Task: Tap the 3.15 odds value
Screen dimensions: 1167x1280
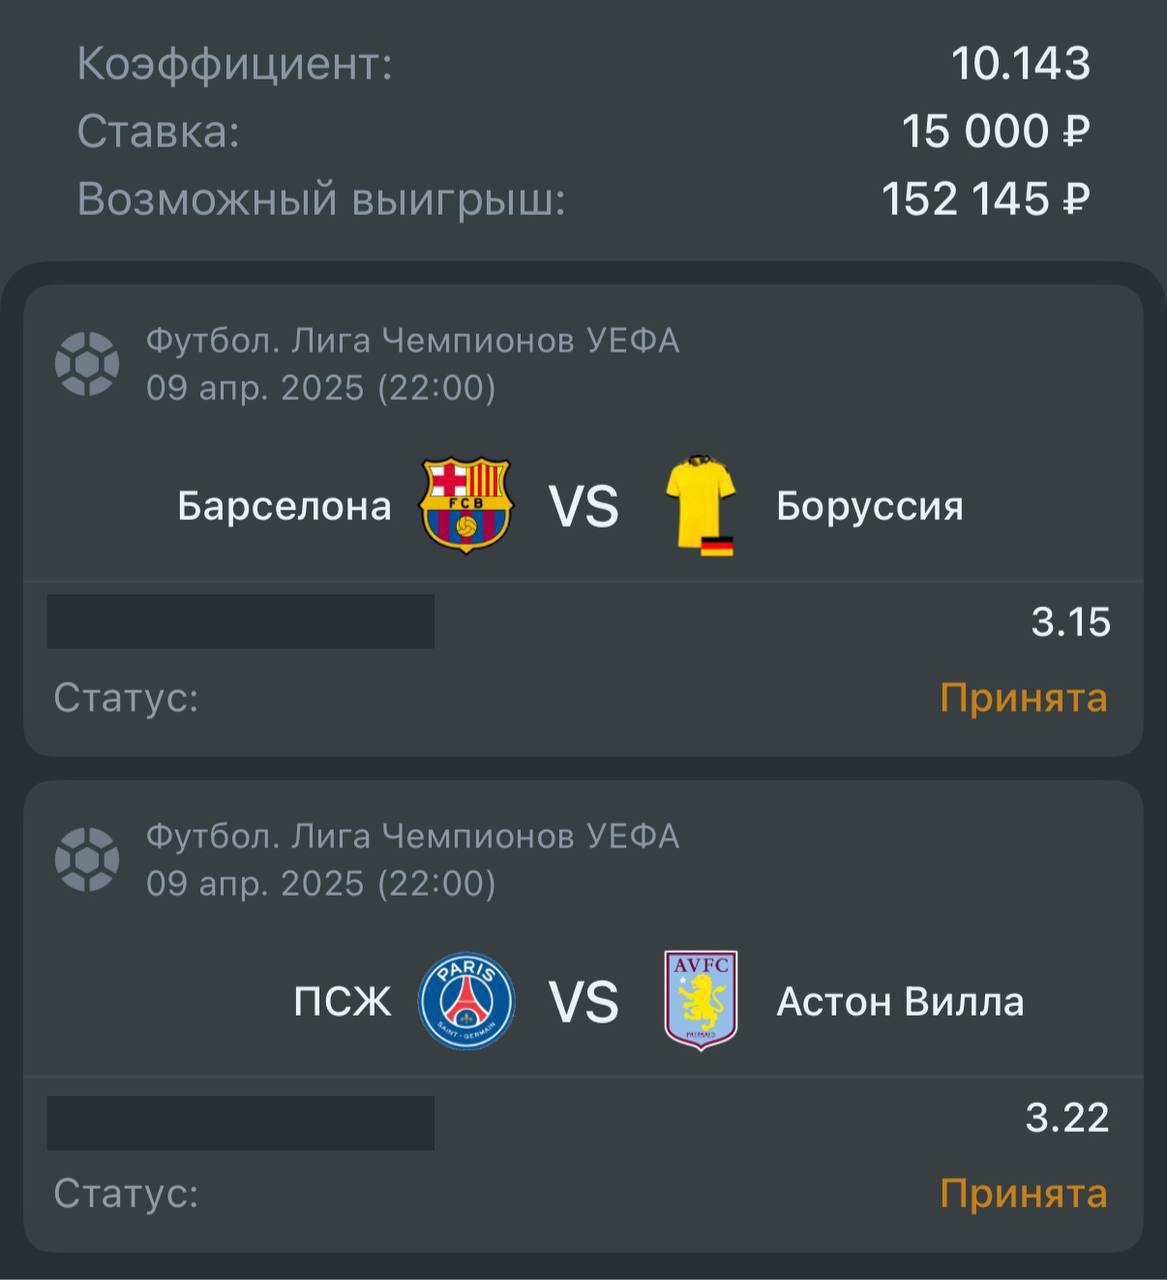Action: [x=1071, y=622]
